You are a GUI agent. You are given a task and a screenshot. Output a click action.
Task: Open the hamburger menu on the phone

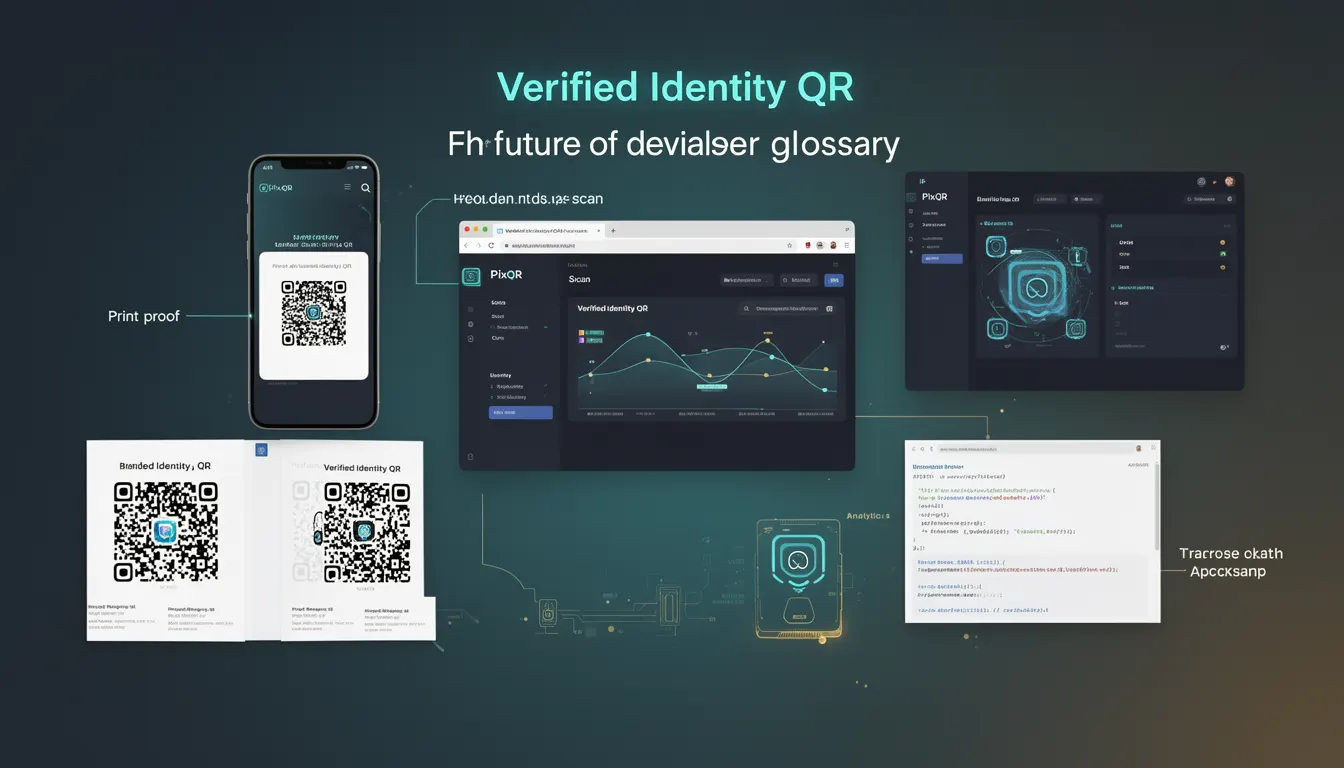point(347,187)
